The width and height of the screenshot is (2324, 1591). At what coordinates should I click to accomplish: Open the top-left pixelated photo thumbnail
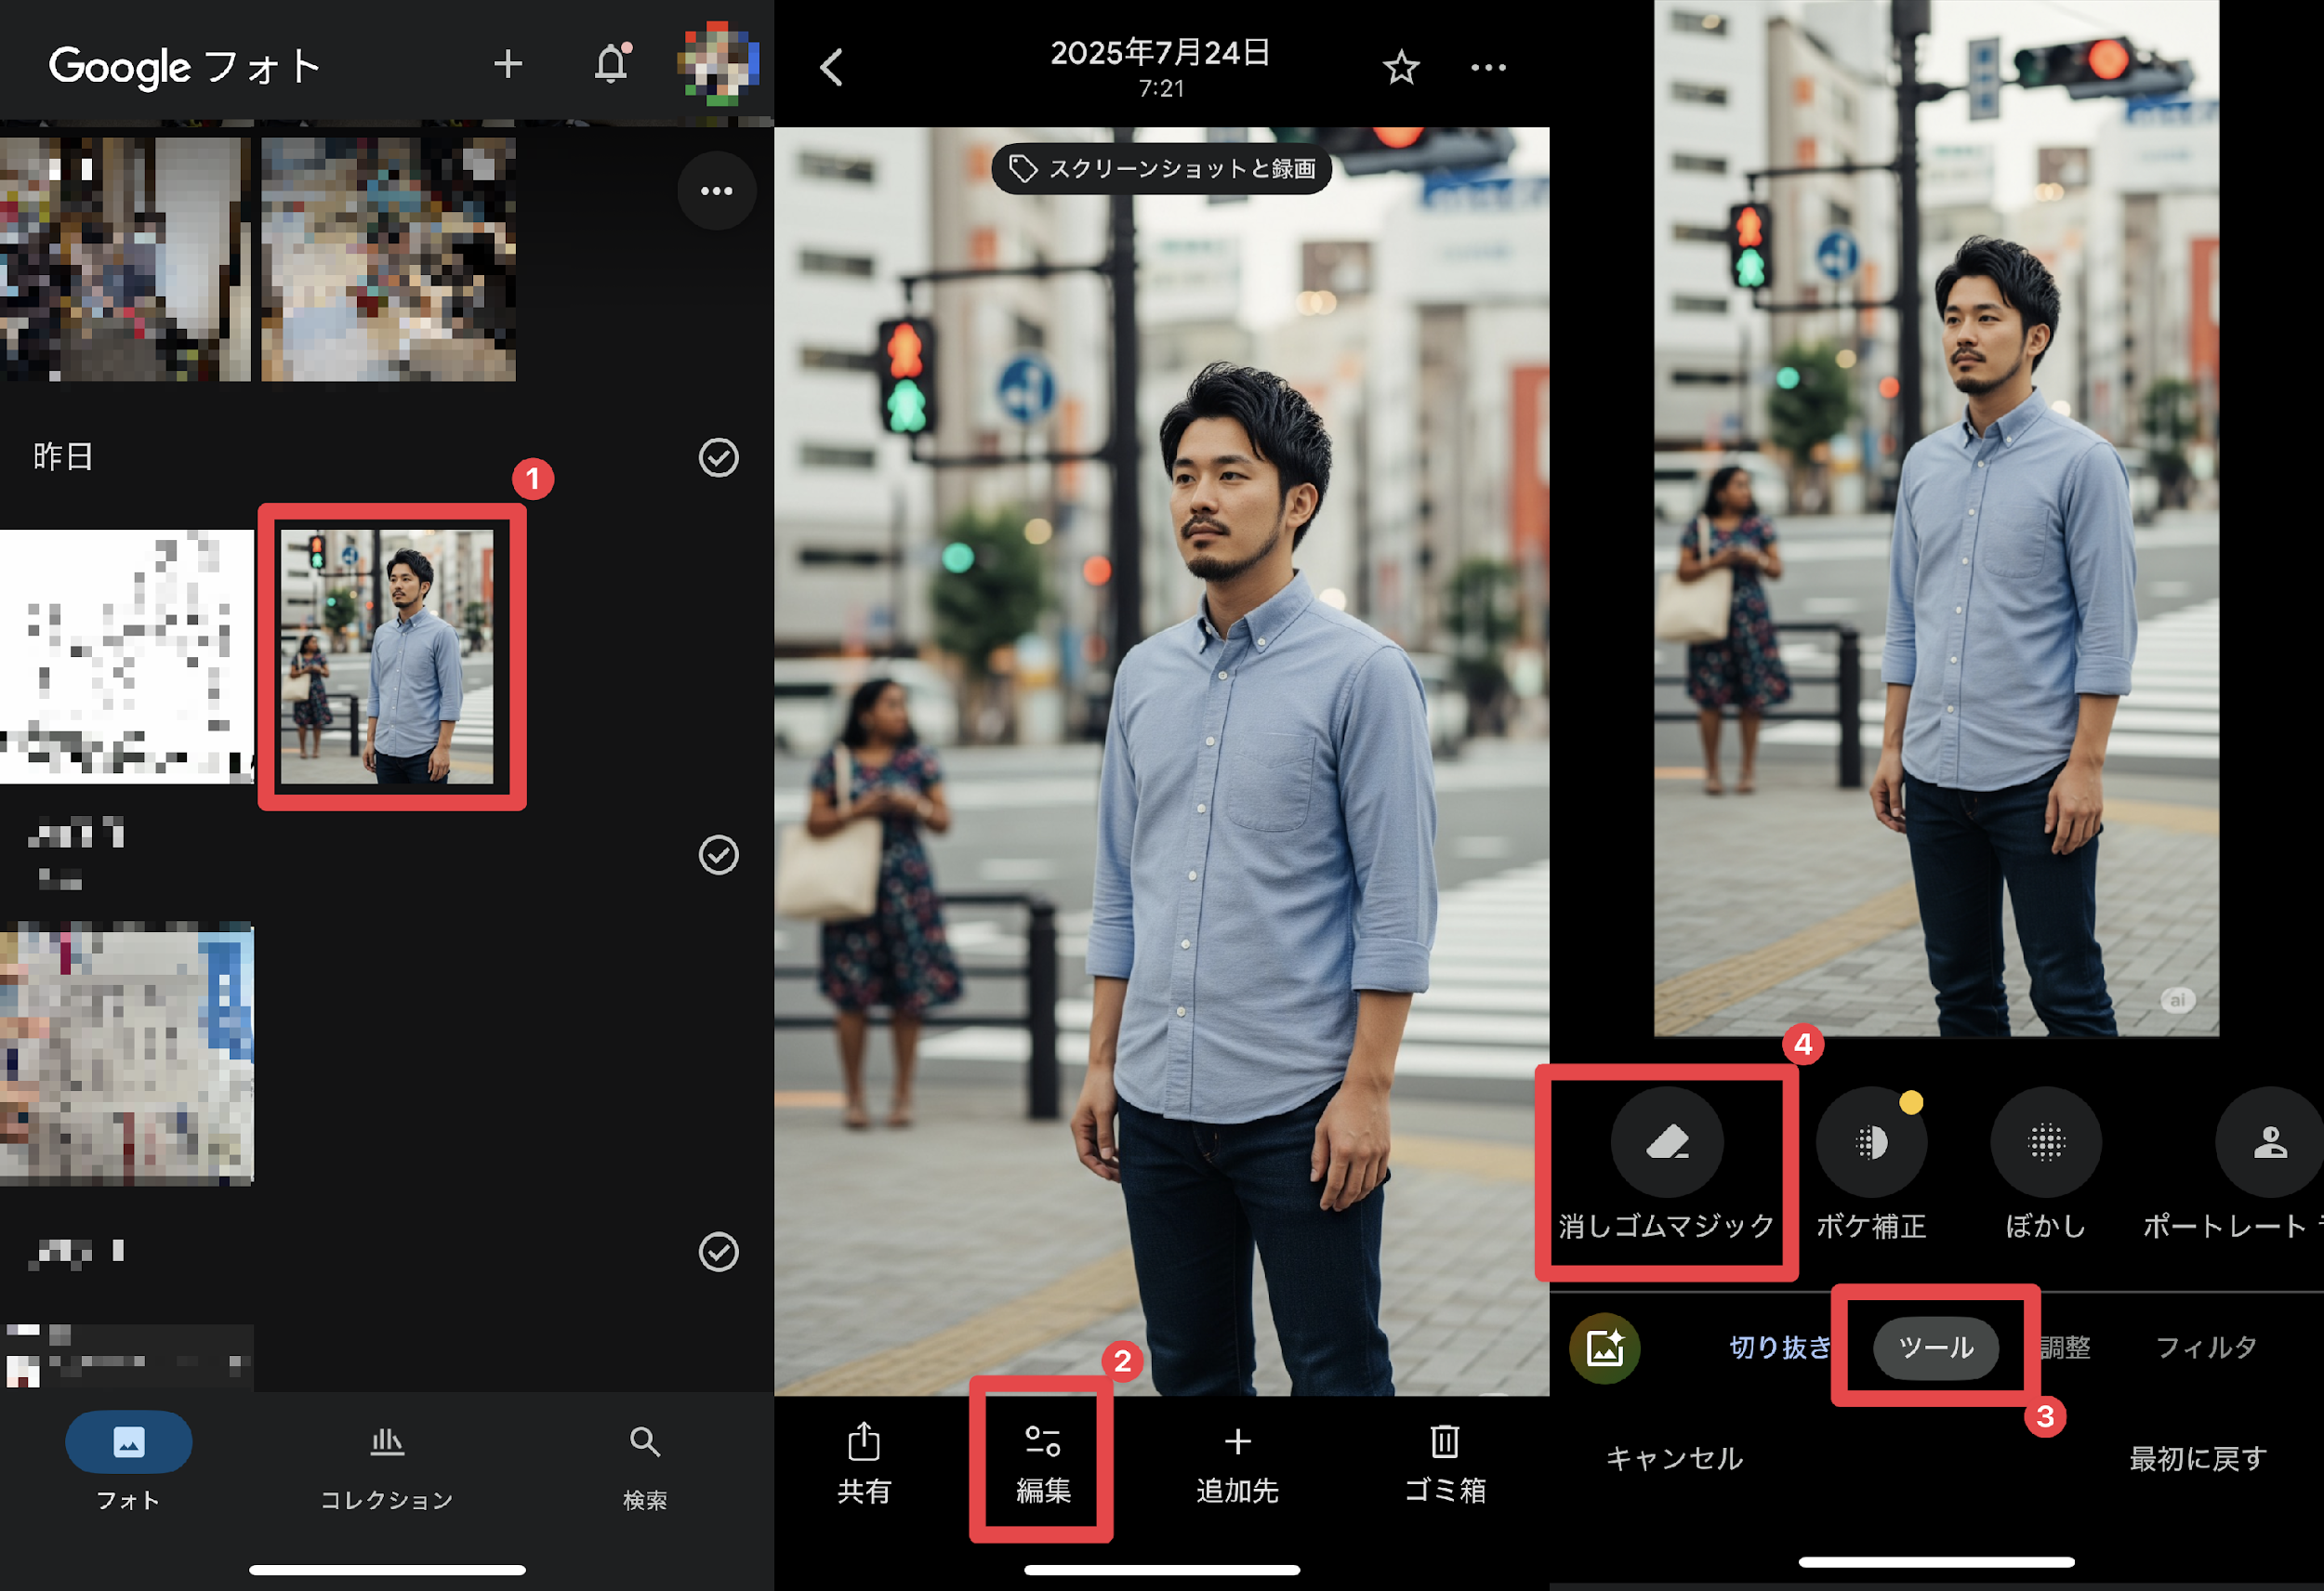tap(125, 259)
